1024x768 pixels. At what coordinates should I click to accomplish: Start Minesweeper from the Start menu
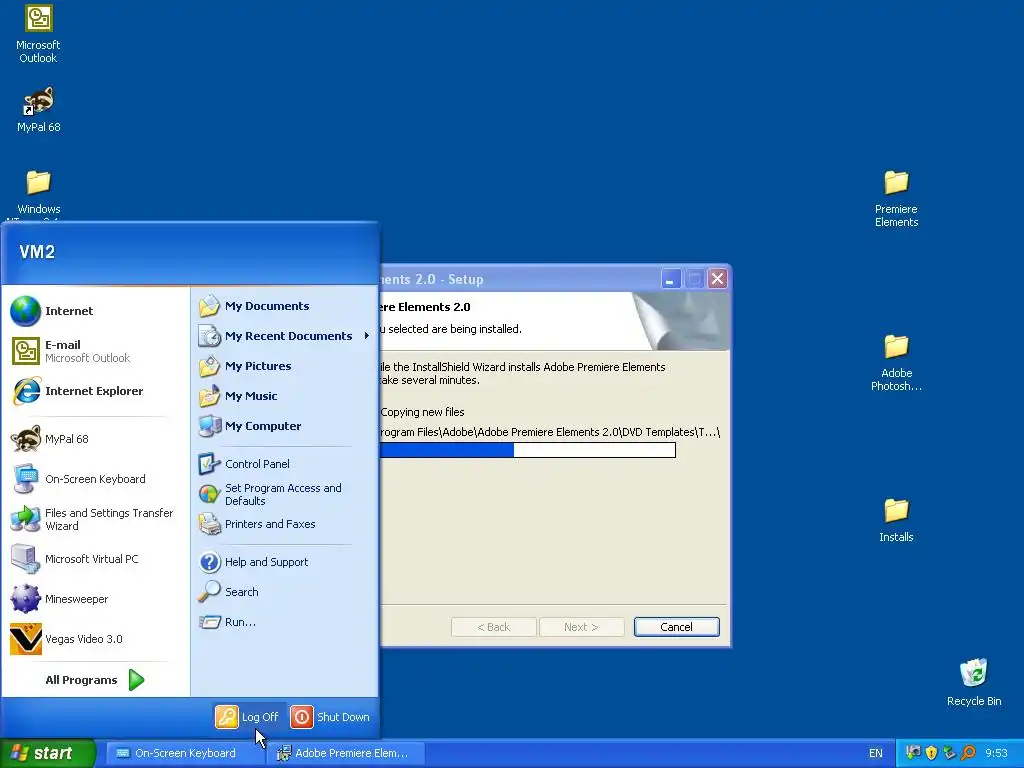coord(95,599)
